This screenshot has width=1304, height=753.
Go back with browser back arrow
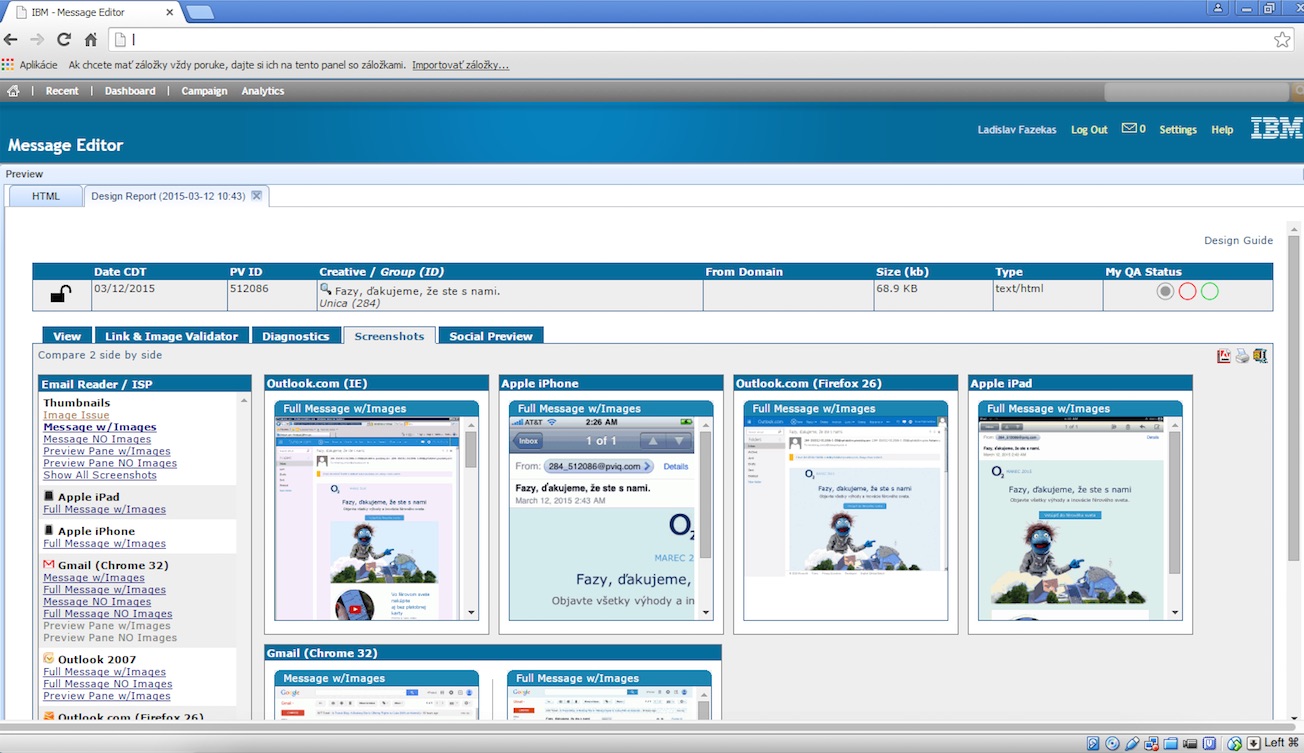tap(11, 40)
